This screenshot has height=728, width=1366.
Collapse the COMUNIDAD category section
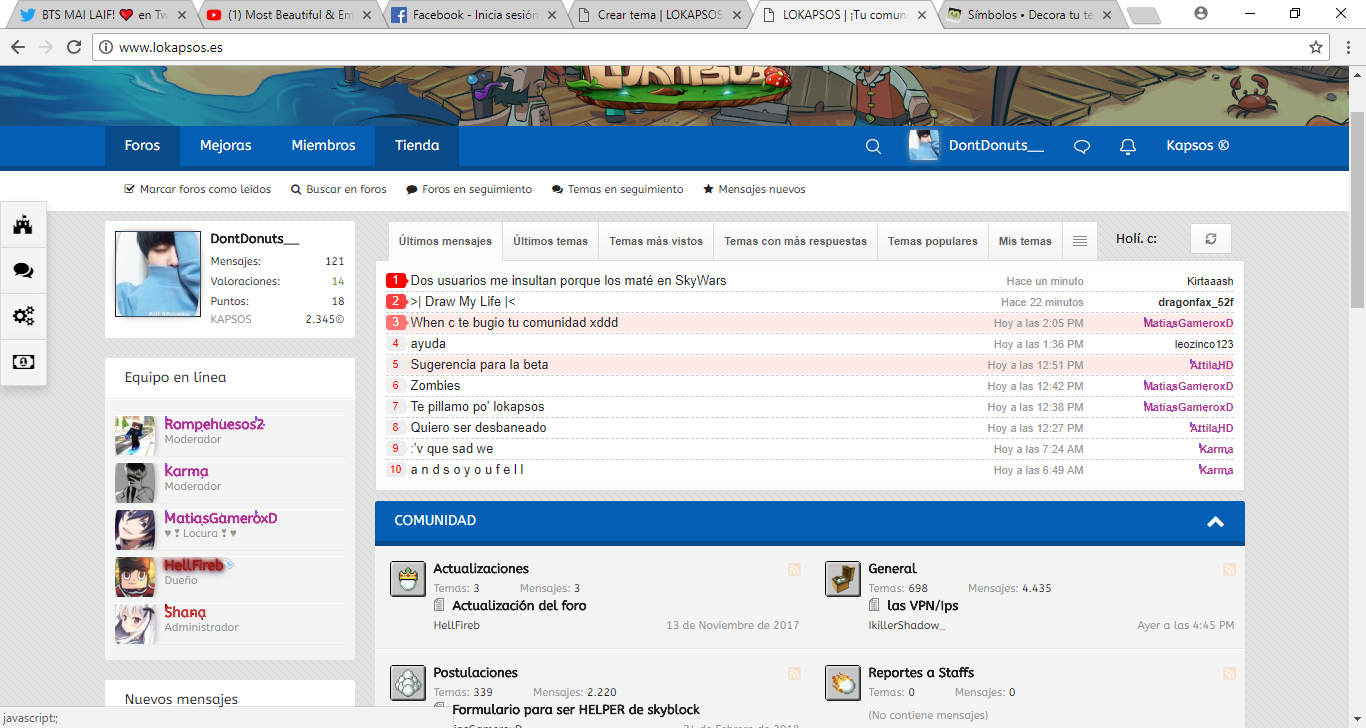coord(1215,521)
